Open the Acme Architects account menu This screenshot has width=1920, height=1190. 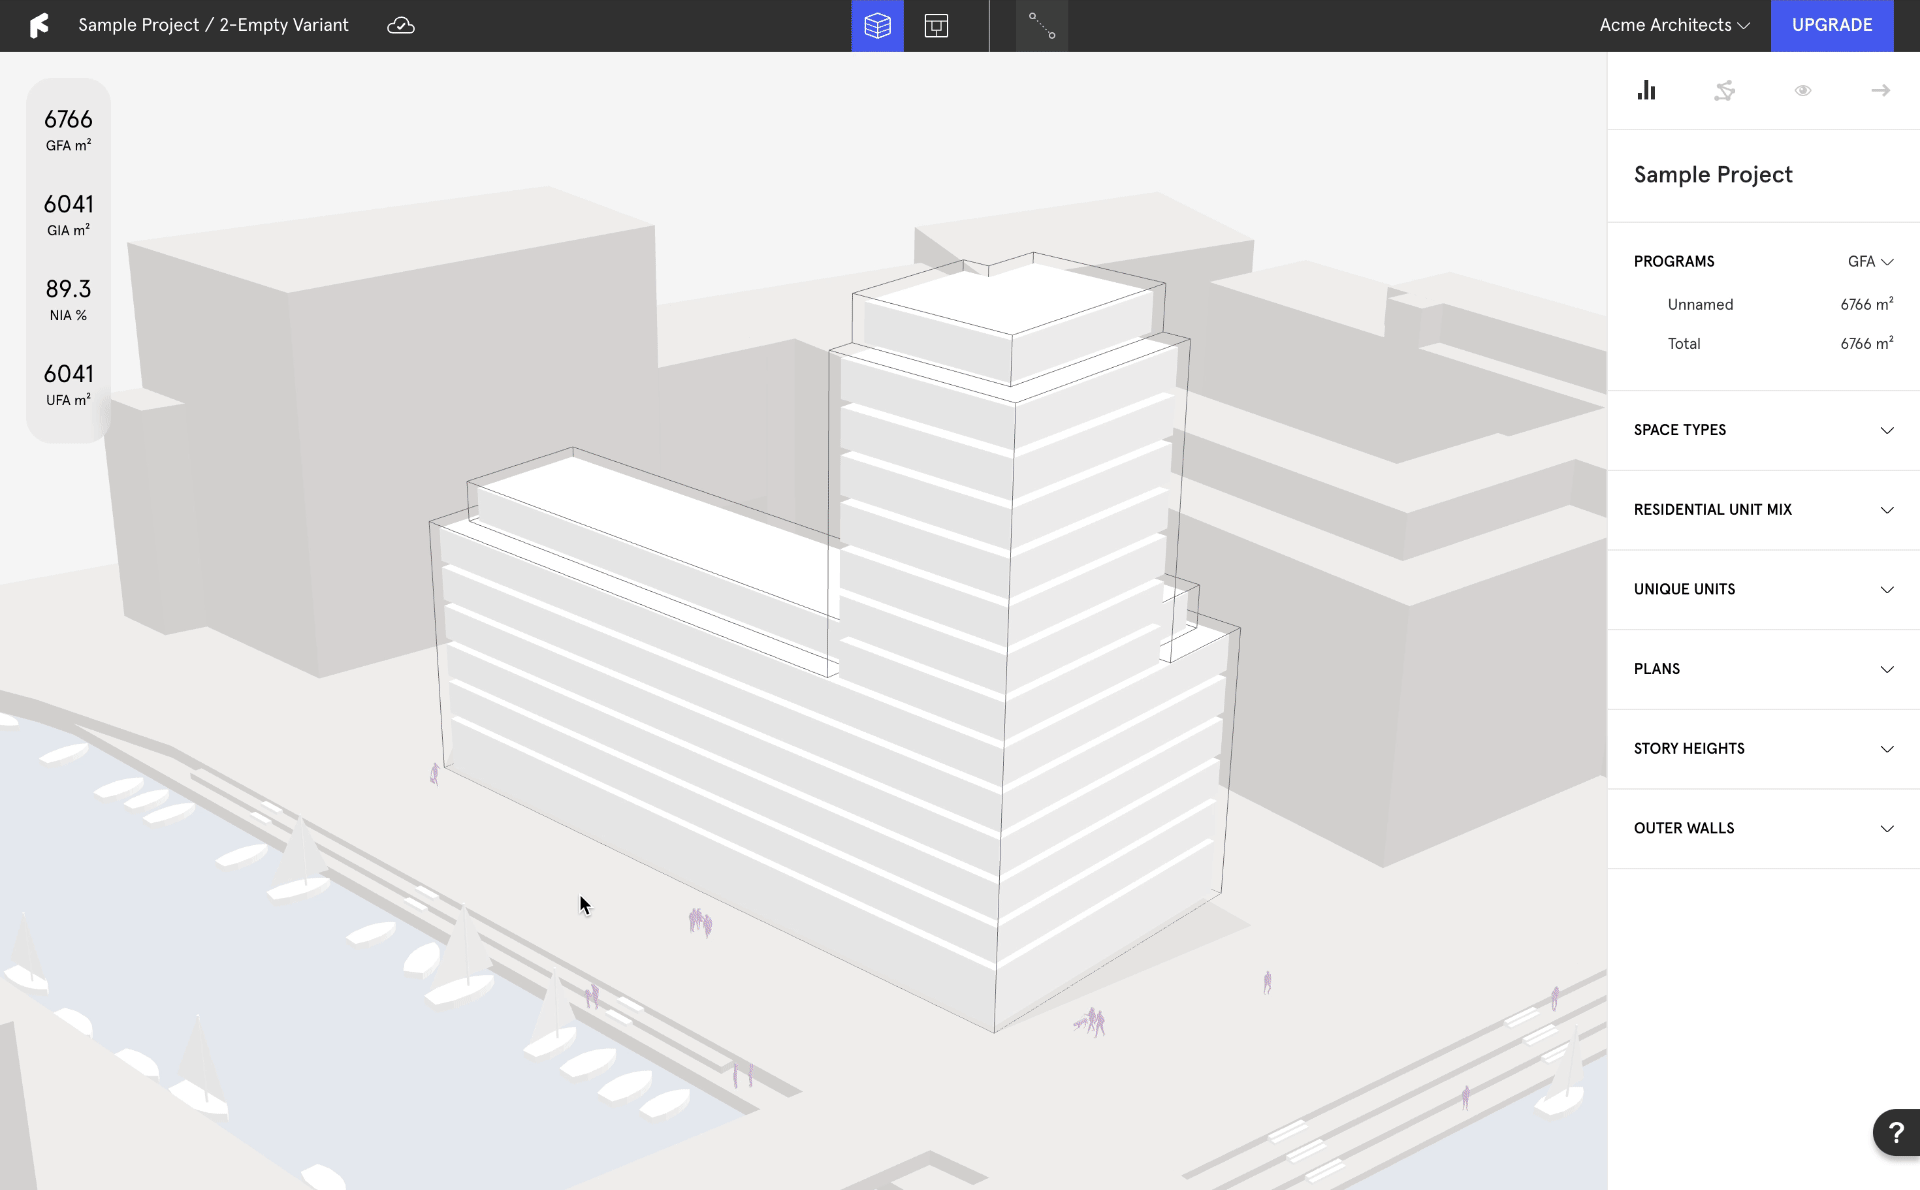pyautogui.click(x=1674, y=25)
